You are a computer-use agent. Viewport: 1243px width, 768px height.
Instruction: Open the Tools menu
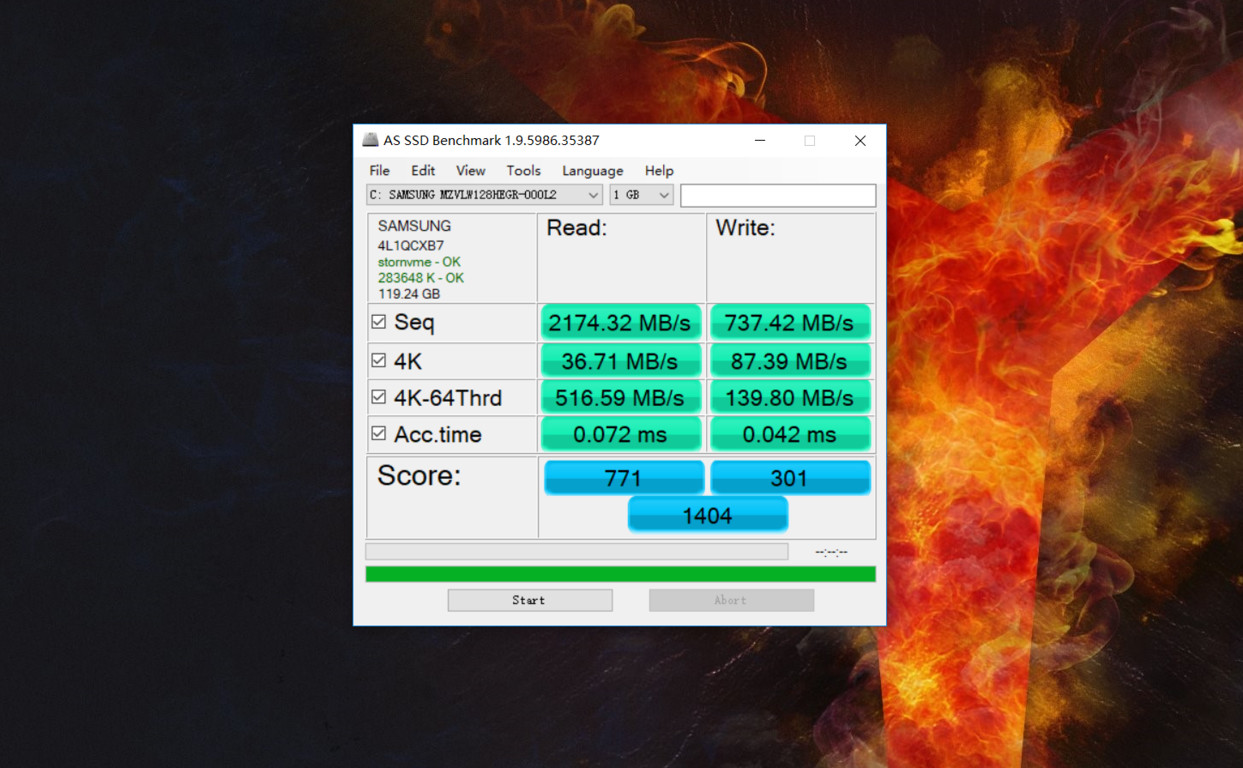(x=523, y=170)
